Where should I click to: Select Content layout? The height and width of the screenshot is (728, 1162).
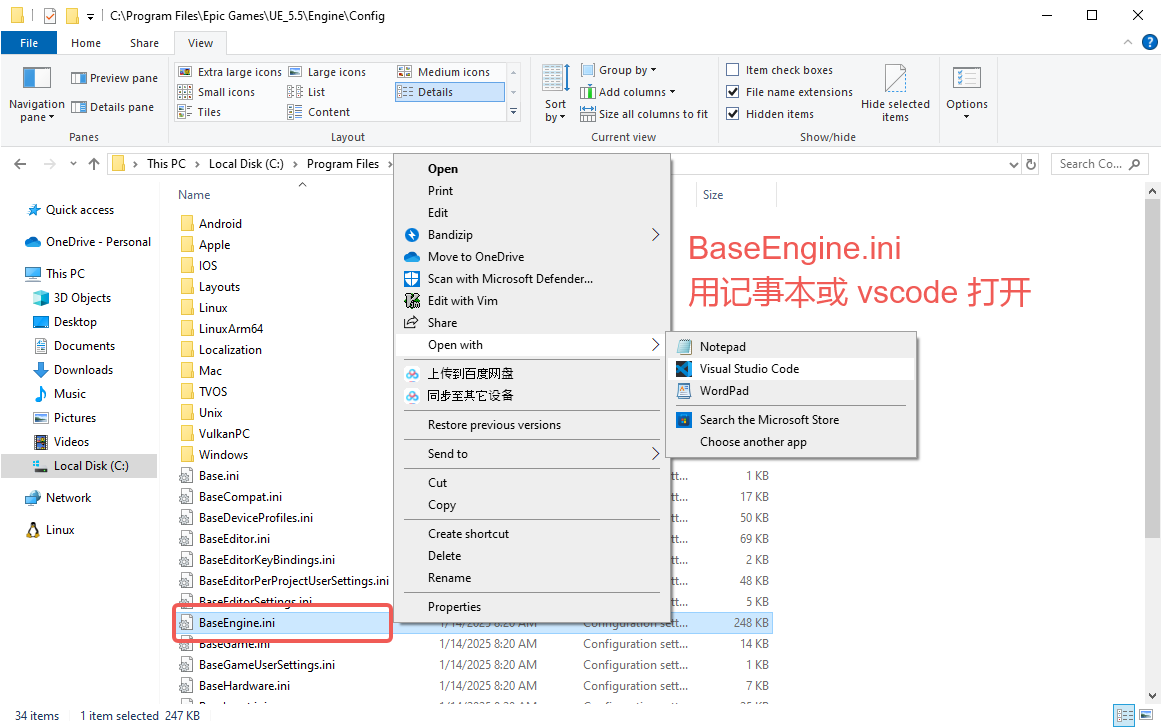tap(319, 112)
